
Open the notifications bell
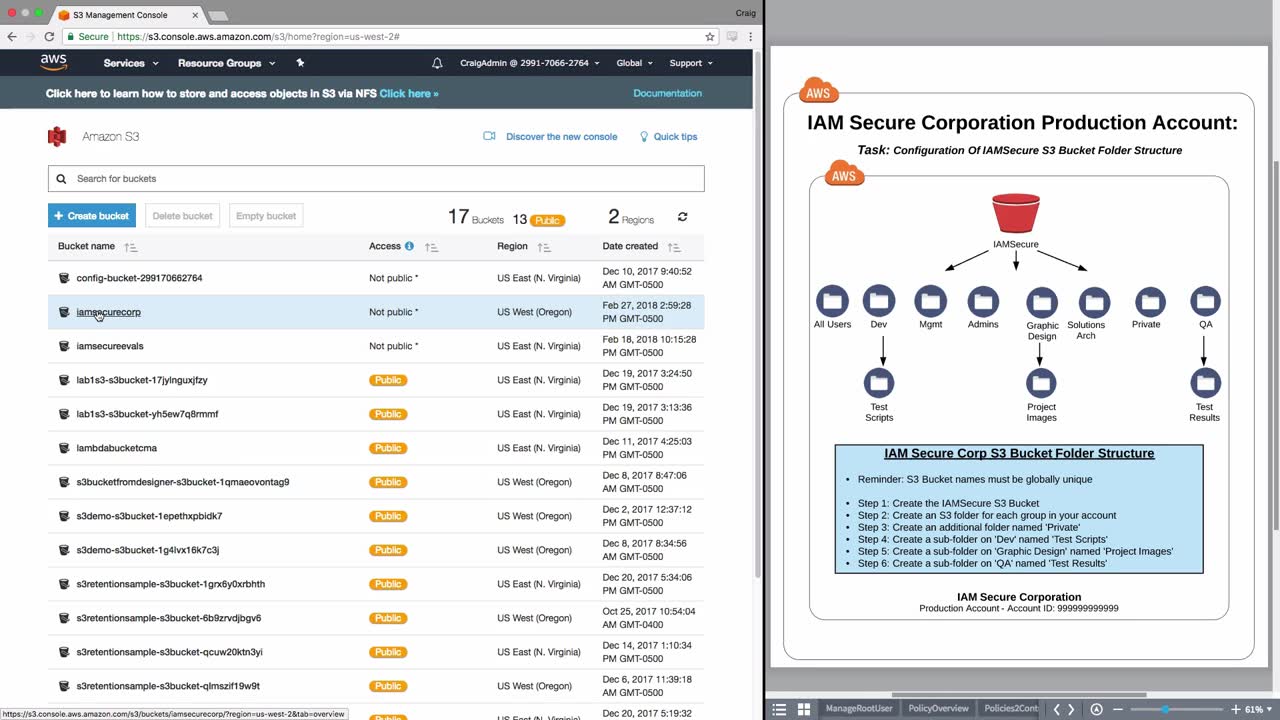[x=437, y=63]
